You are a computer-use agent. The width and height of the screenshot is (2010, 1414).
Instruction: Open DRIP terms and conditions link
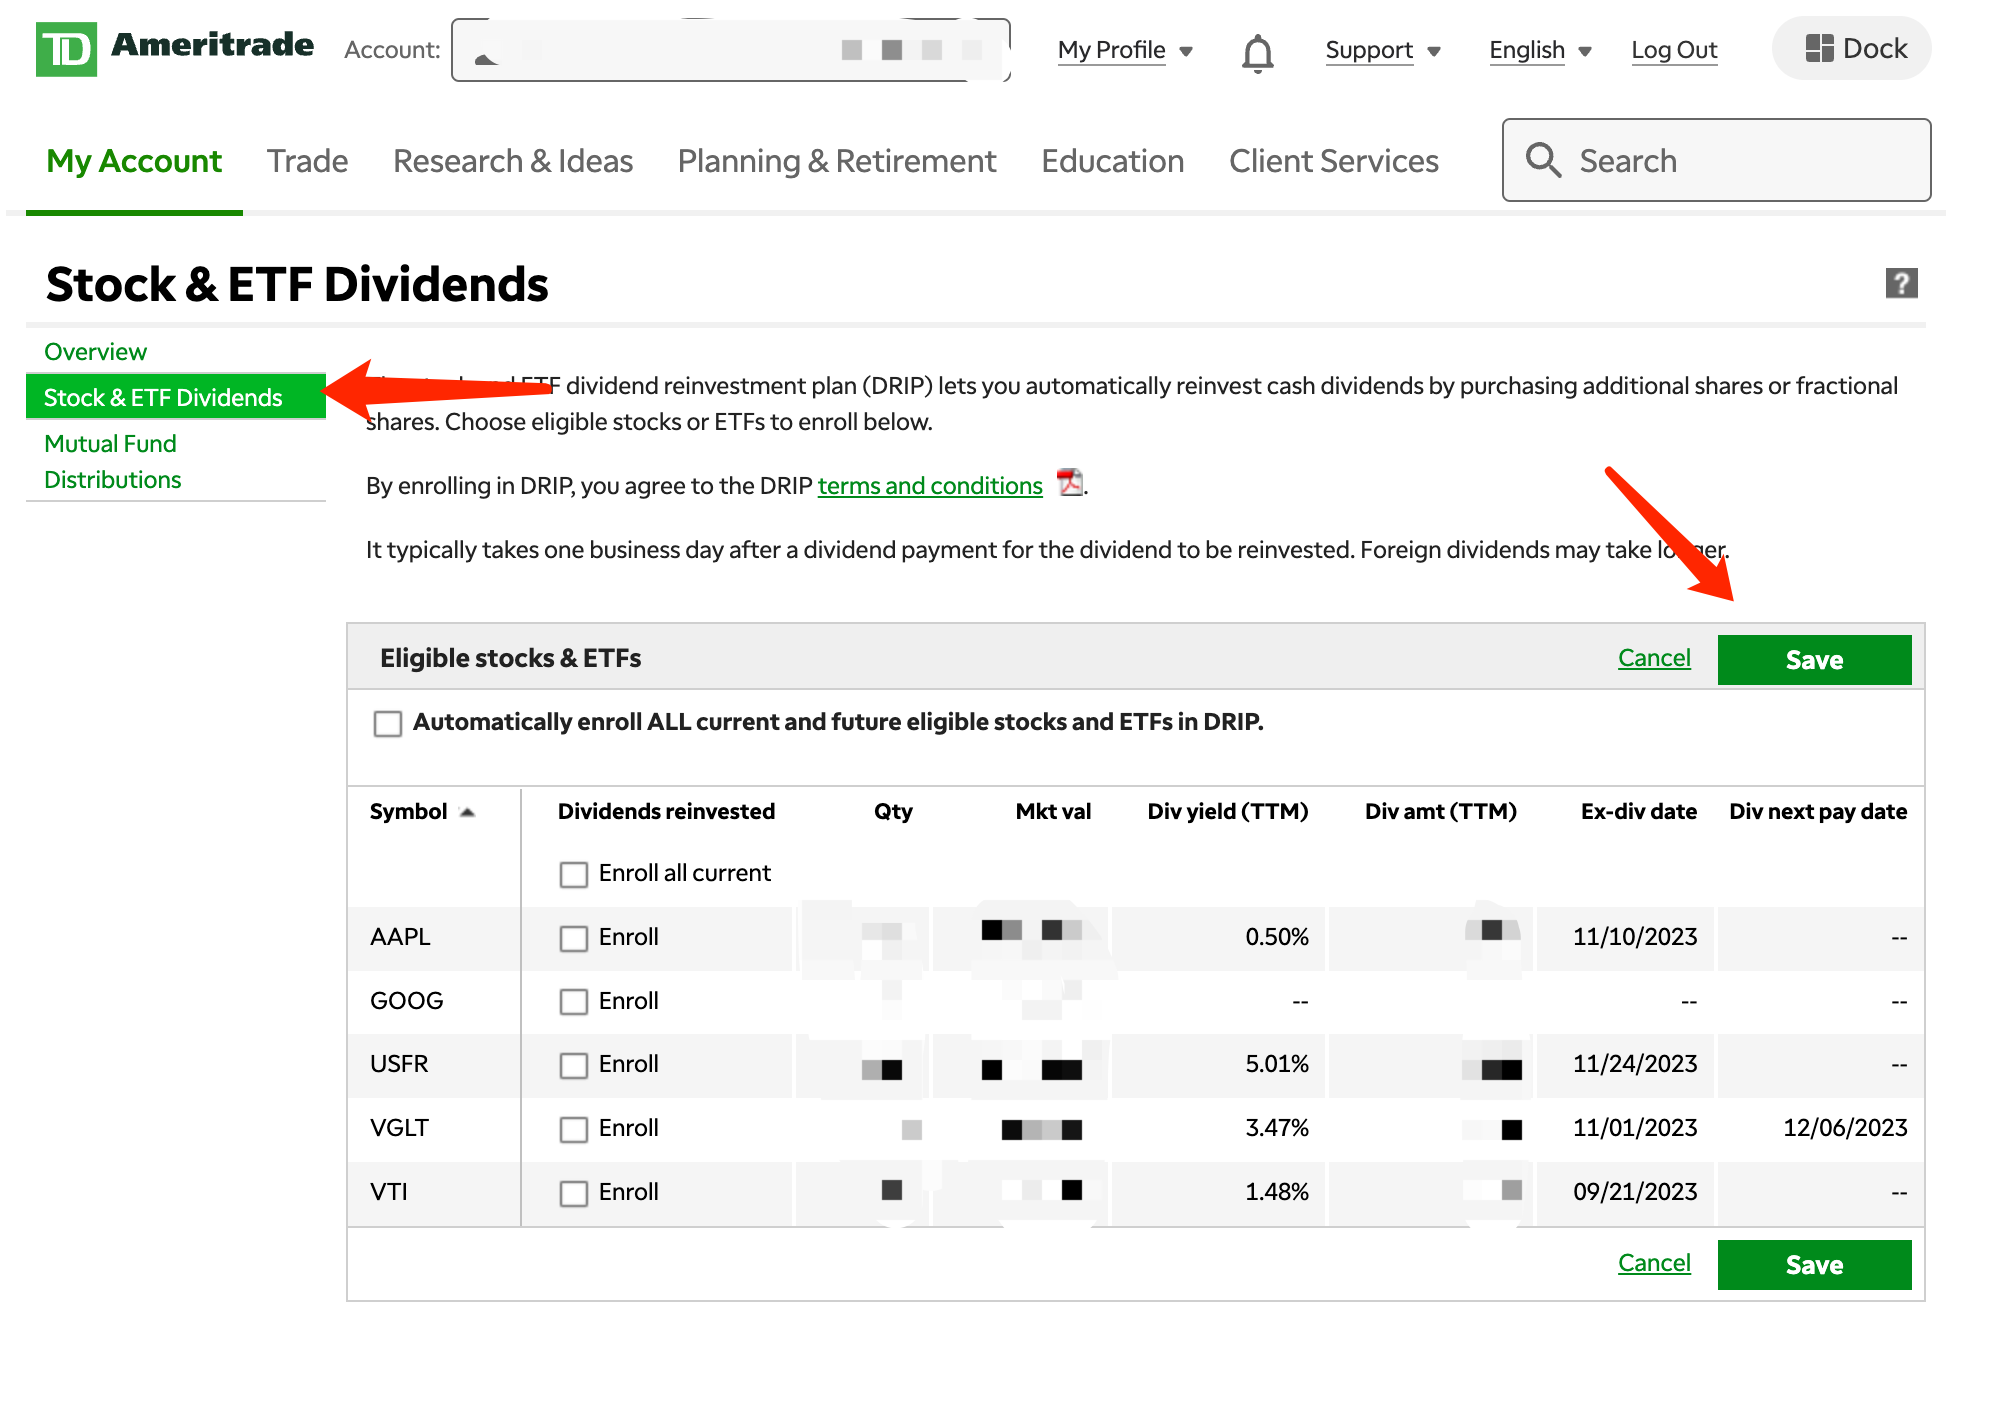[930, 486]
